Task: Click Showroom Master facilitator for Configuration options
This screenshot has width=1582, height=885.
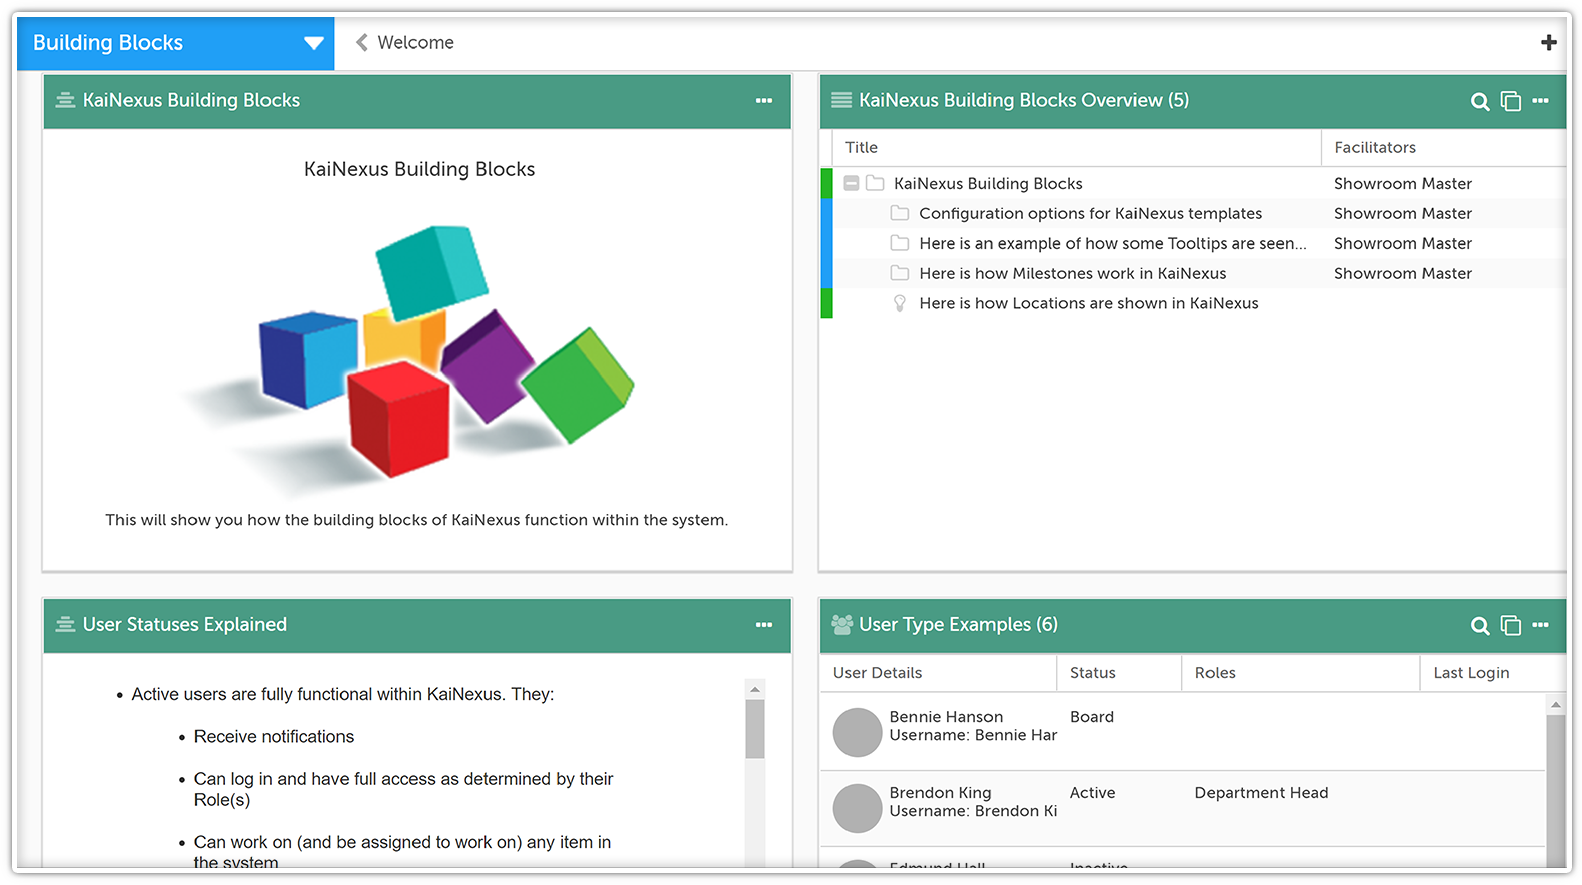Action: [1402, 214]
